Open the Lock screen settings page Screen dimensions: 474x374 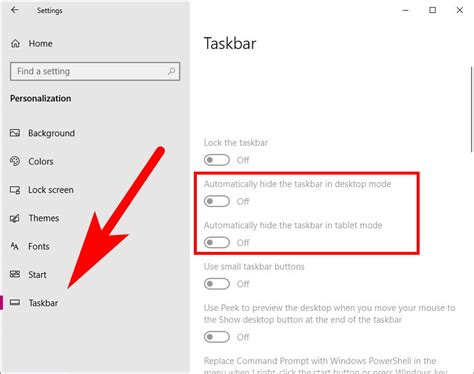51,190
